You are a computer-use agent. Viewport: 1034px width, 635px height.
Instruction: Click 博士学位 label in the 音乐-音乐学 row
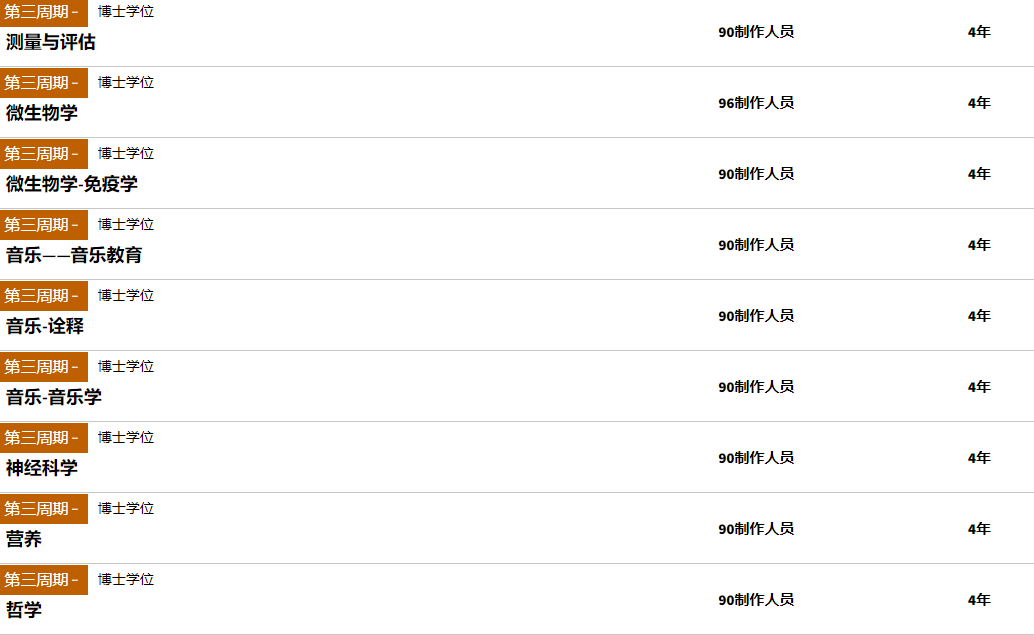tap(126, 367)
